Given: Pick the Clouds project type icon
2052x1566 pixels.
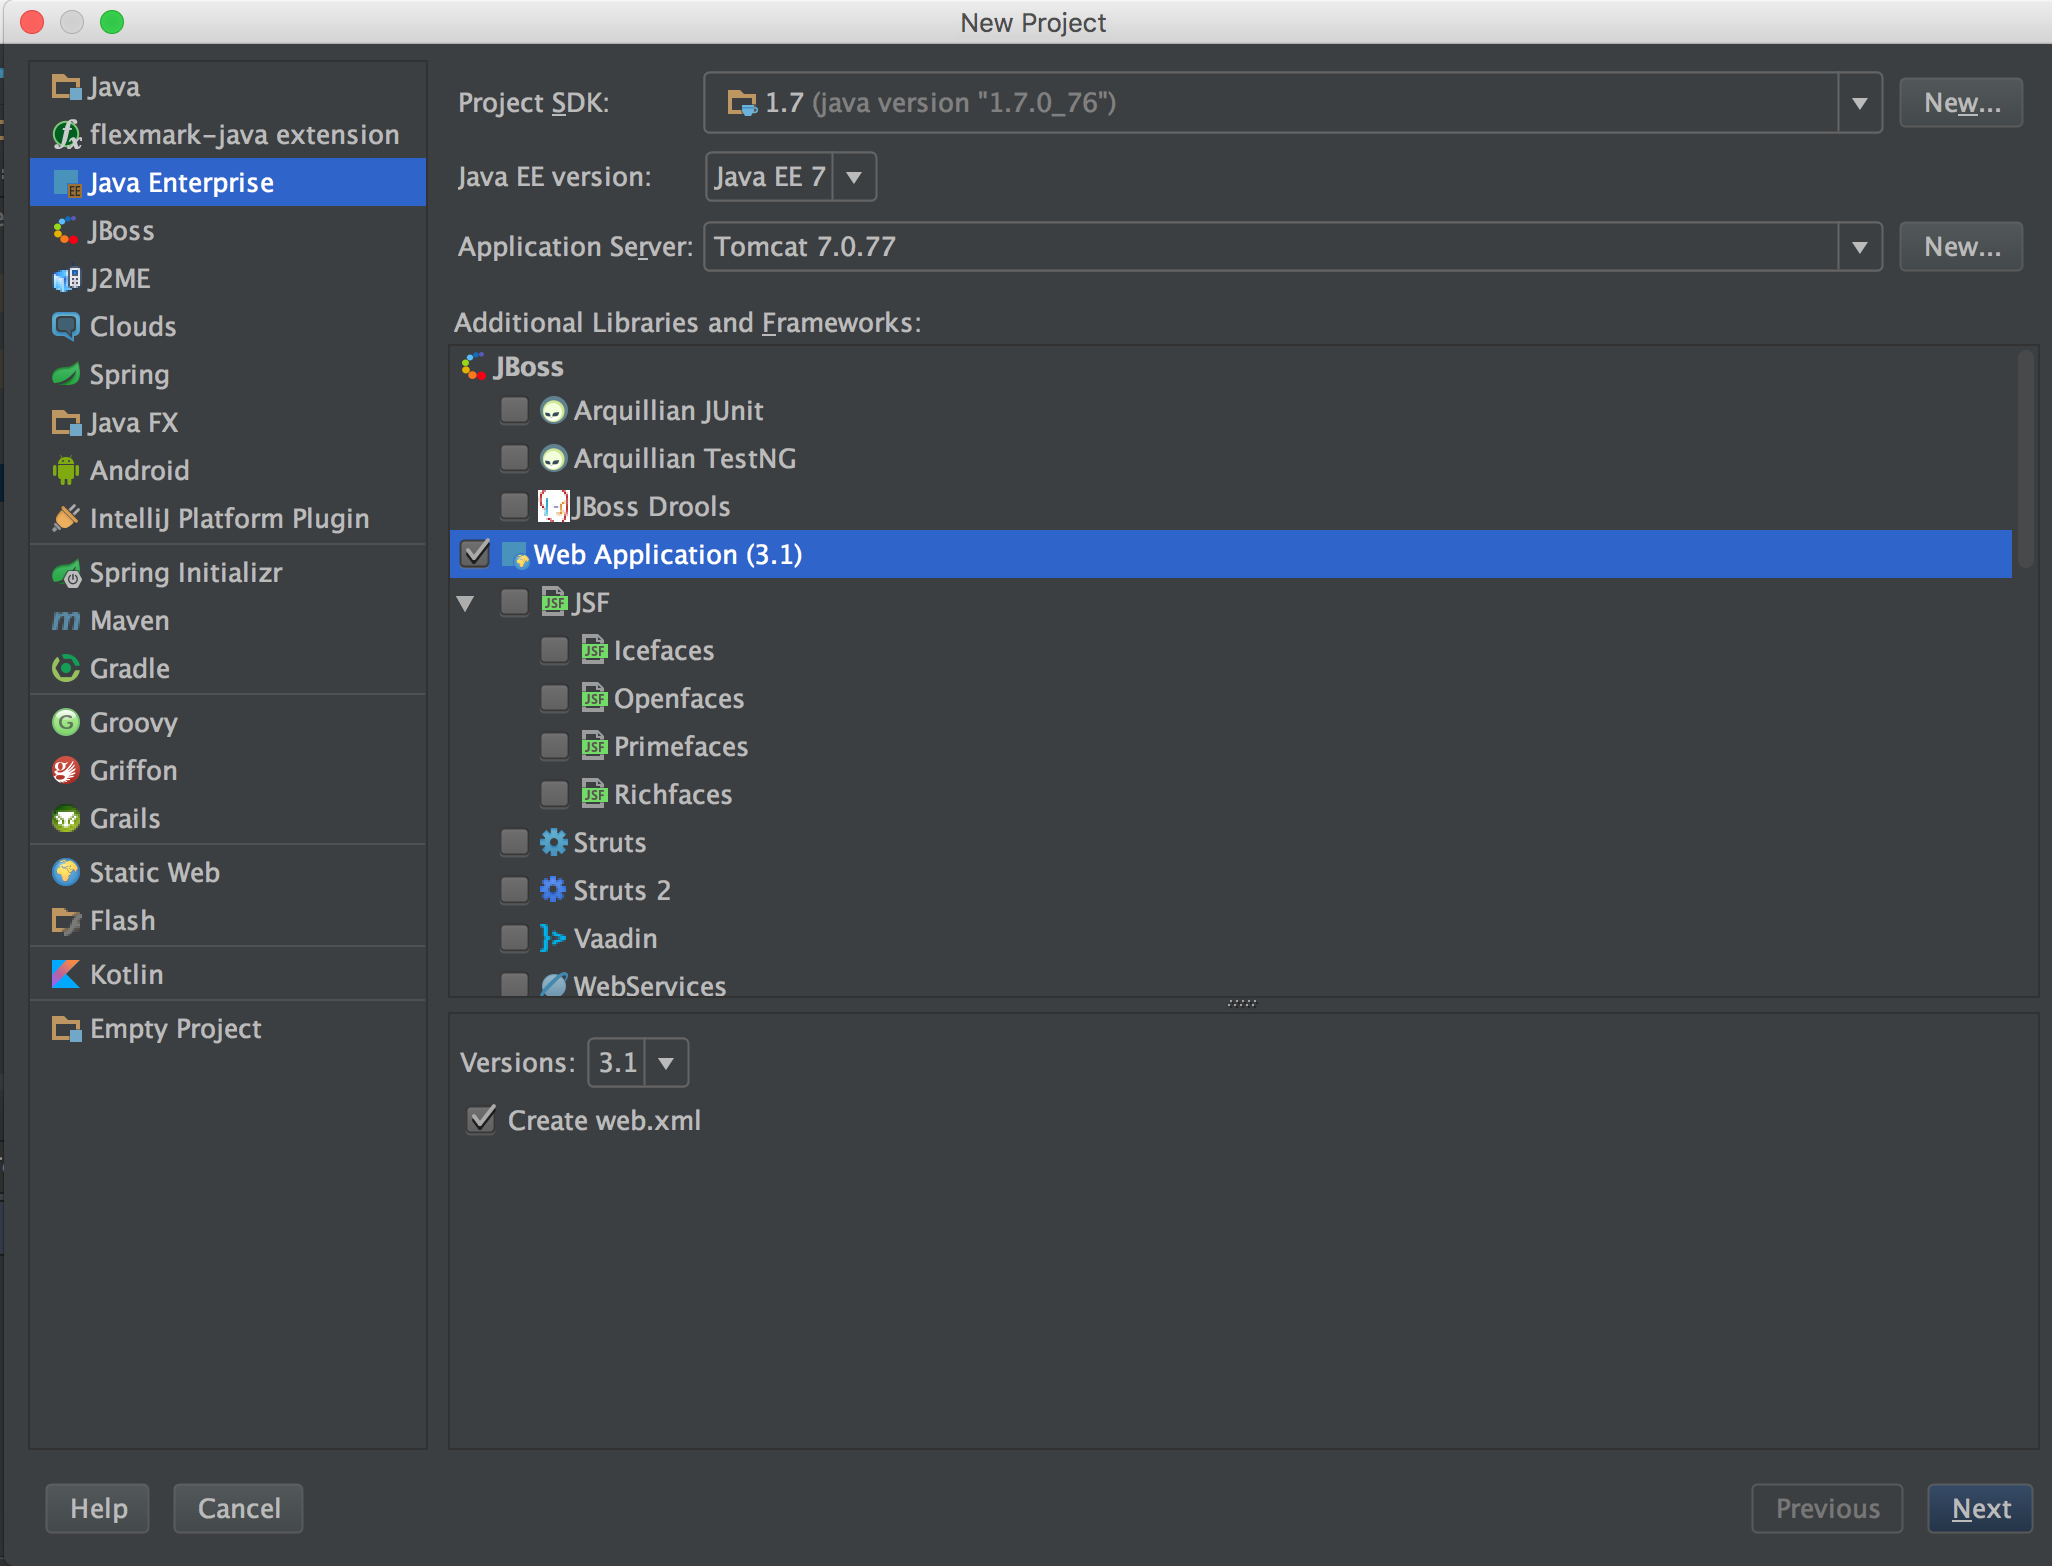Looking at the screenshot, I should (x=66, y=327).
